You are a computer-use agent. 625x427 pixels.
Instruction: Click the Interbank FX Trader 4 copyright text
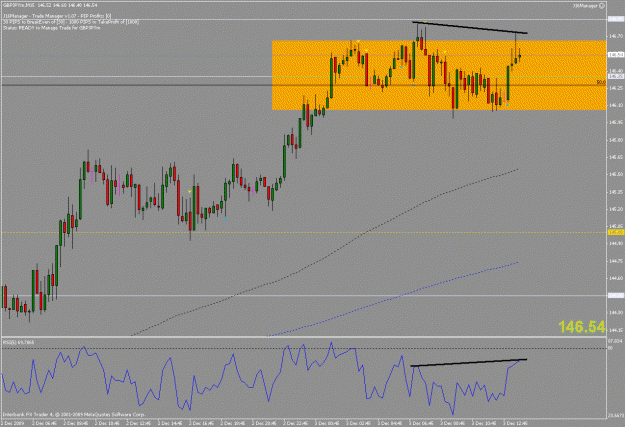click(74, 415)
